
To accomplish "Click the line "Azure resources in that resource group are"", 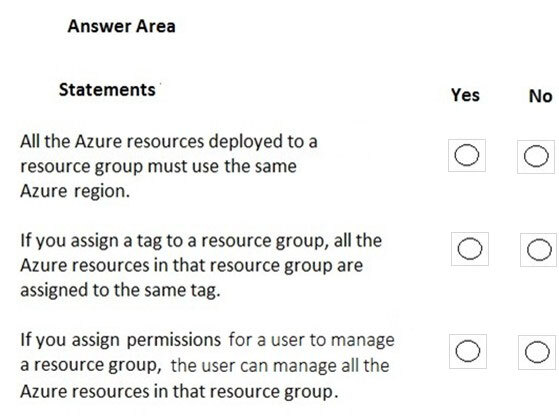I will click(x=192, y=266).
